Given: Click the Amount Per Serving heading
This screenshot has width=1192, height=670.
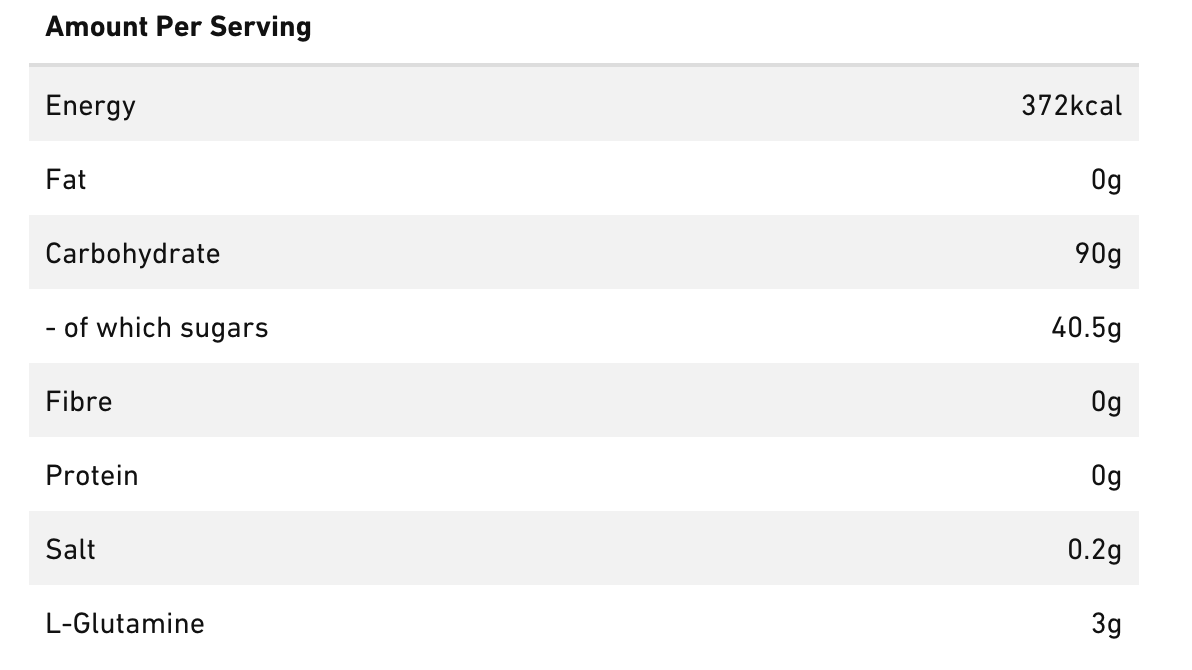Looking at the screenshot, I should [178, 27].
